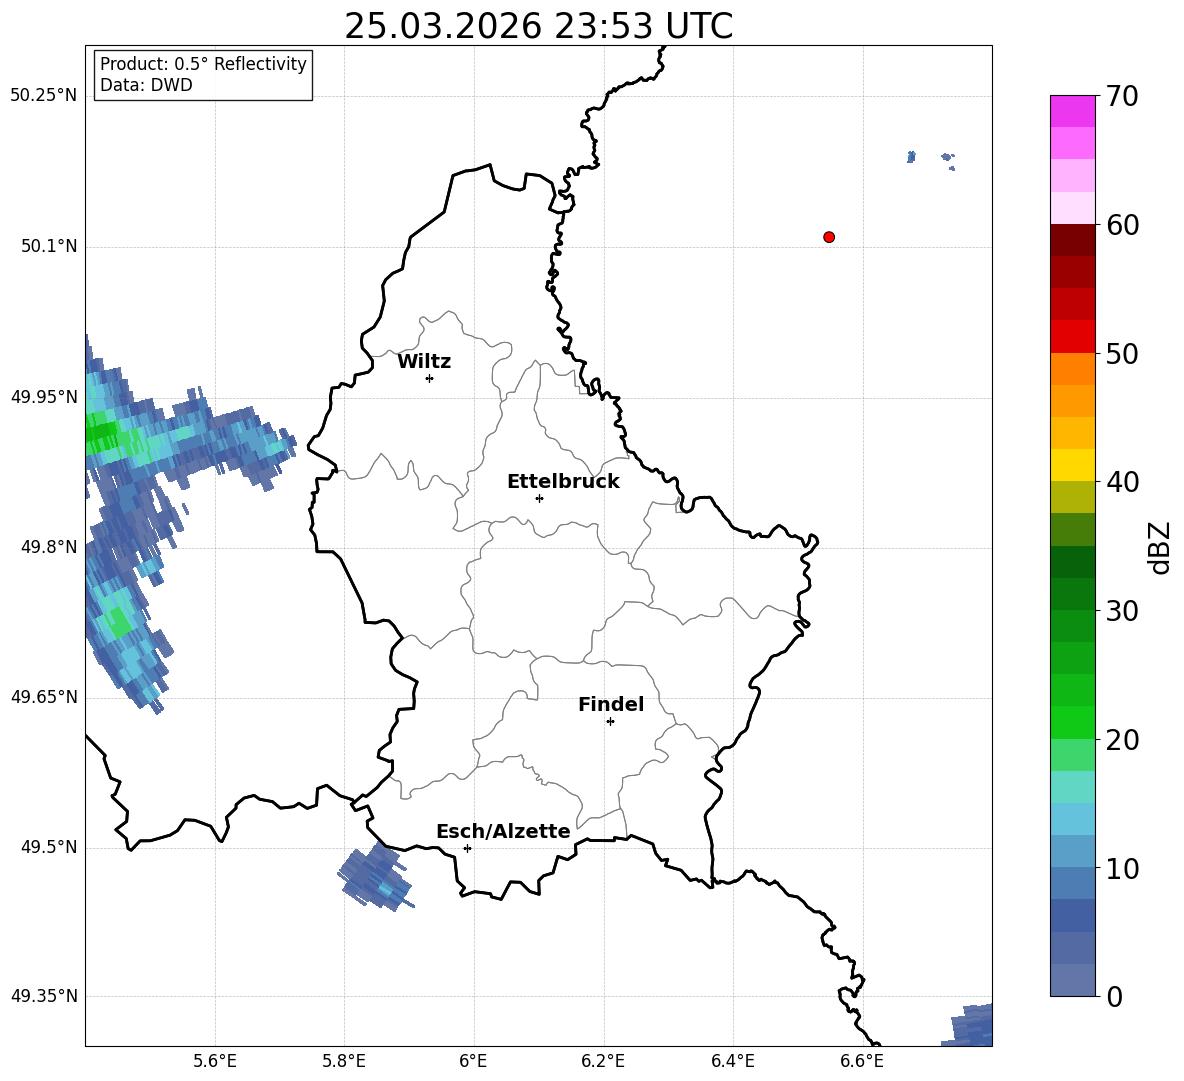Screen dimensions: 1184x1081
Task: Click the 6.6°E longitude label
Action: click(x=862, y=1061)
